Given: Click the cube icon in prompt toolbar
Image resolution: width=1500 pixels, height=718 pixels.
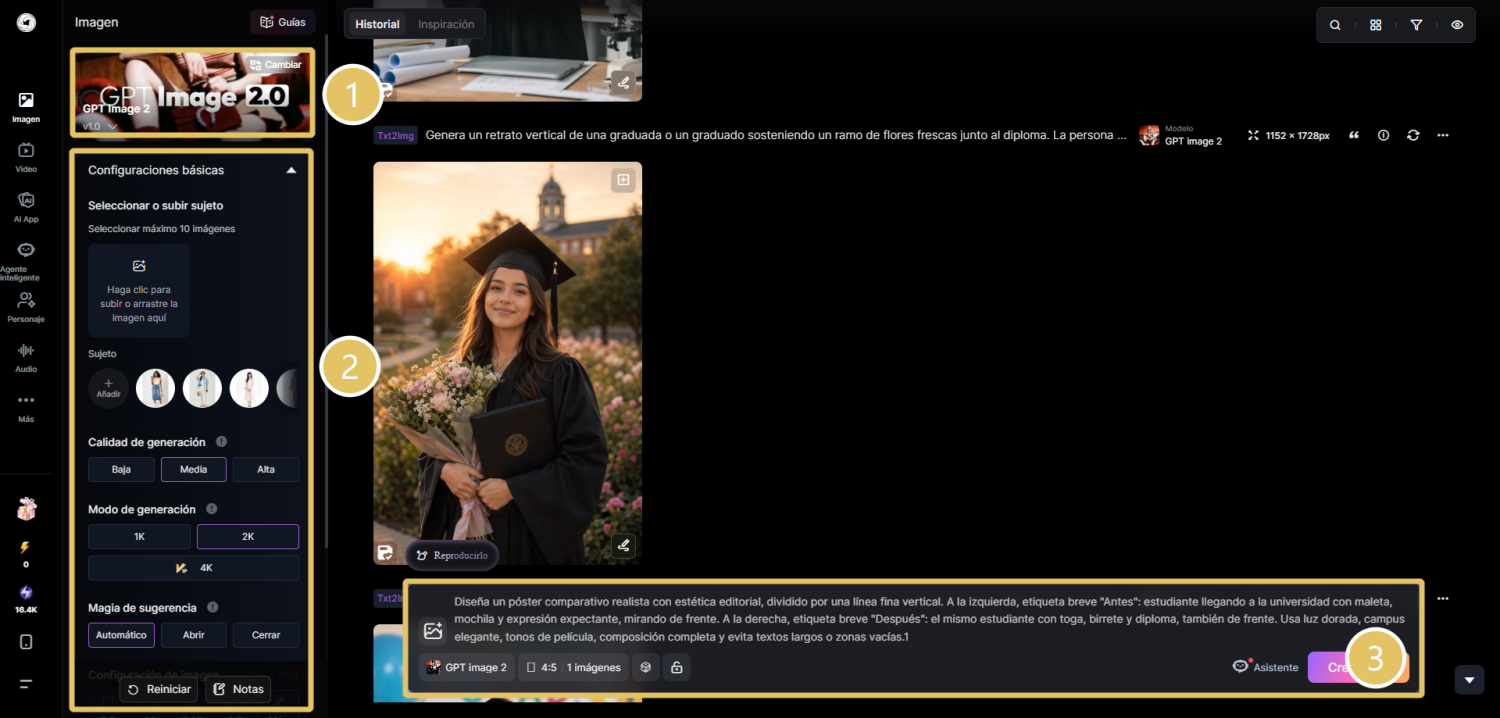Looking at the screenshot, I should [x=646, y=667].
